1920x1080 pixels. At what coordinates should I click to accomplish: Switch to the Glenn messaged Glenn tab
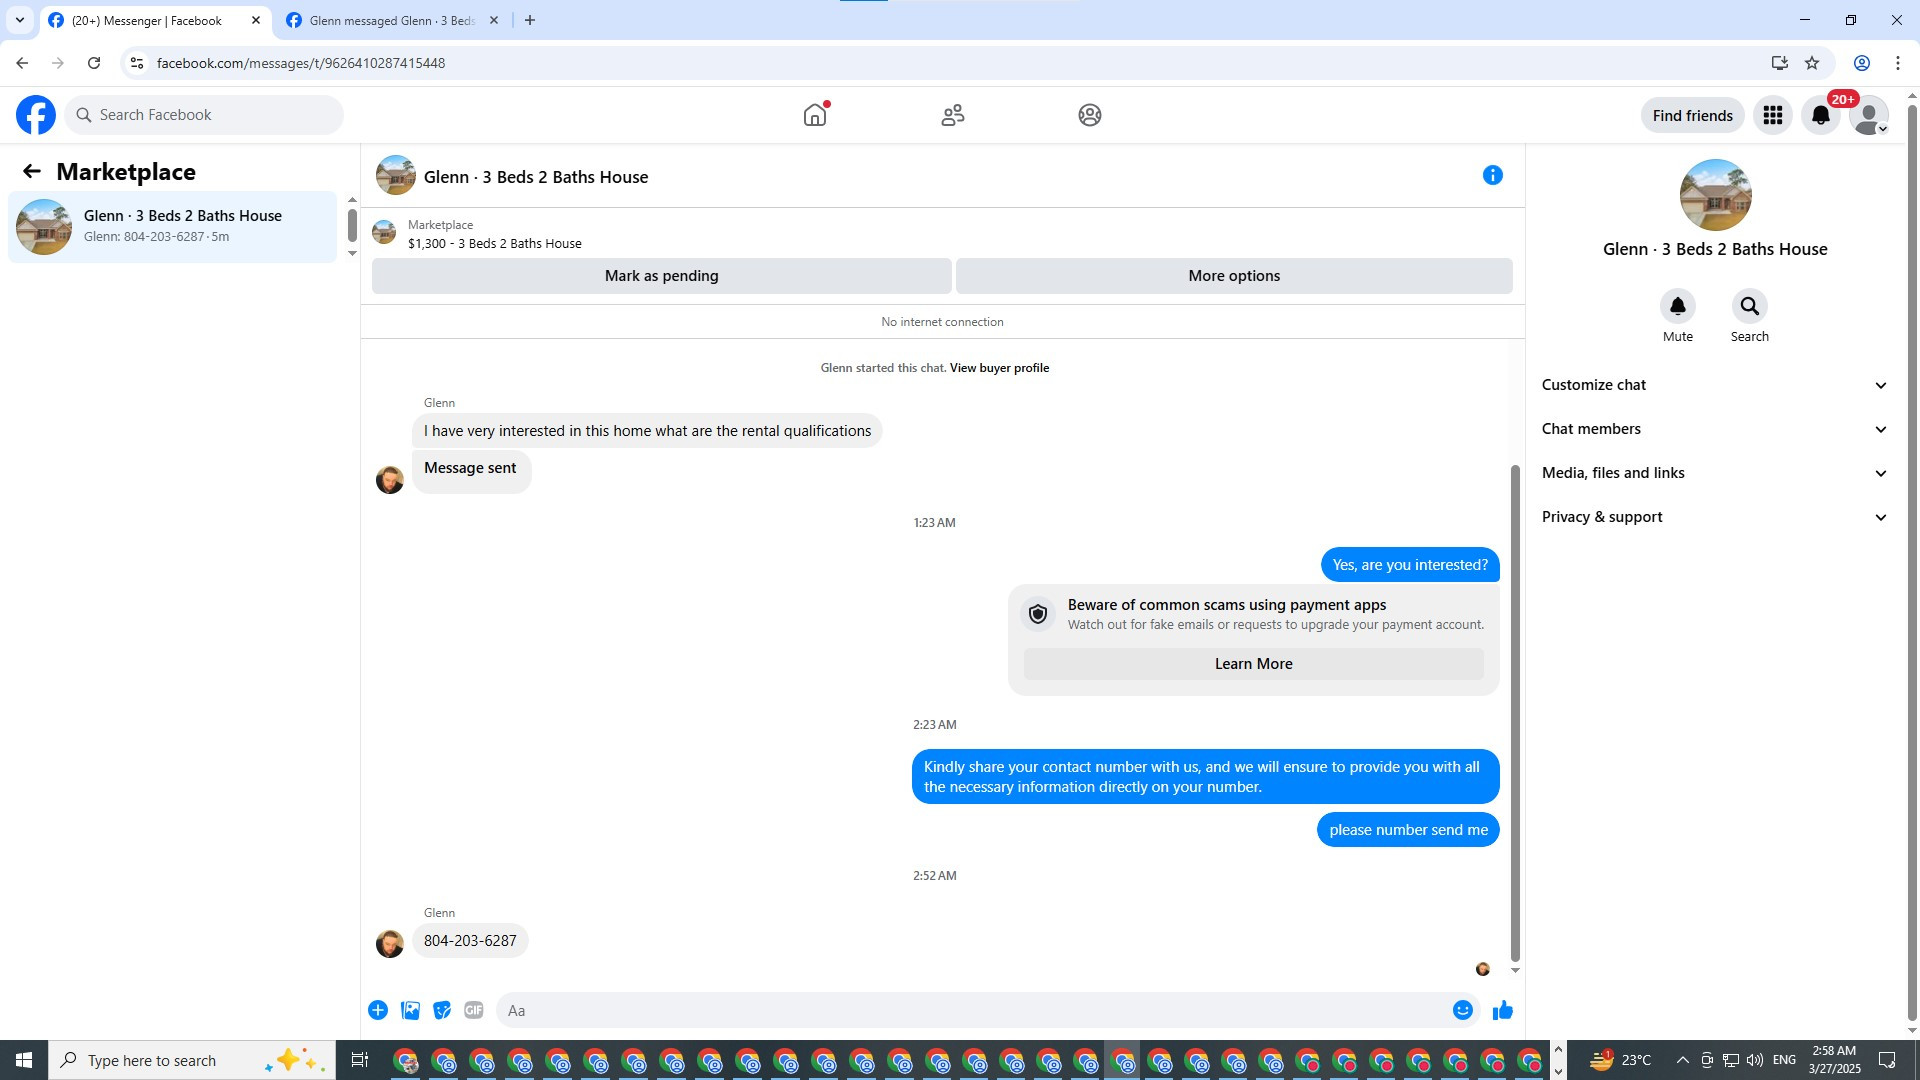[391, 20]
